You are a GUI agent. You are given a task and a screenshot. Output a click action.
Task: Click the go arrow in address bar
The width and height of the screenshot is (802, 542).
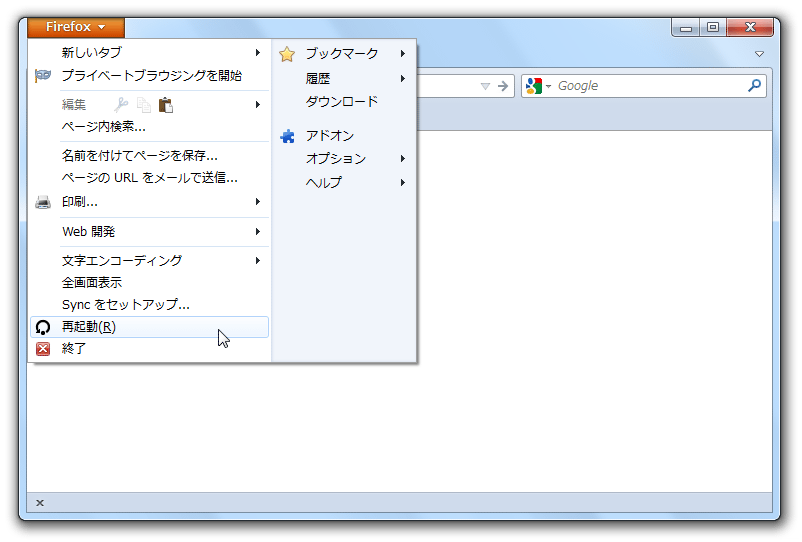503,86
